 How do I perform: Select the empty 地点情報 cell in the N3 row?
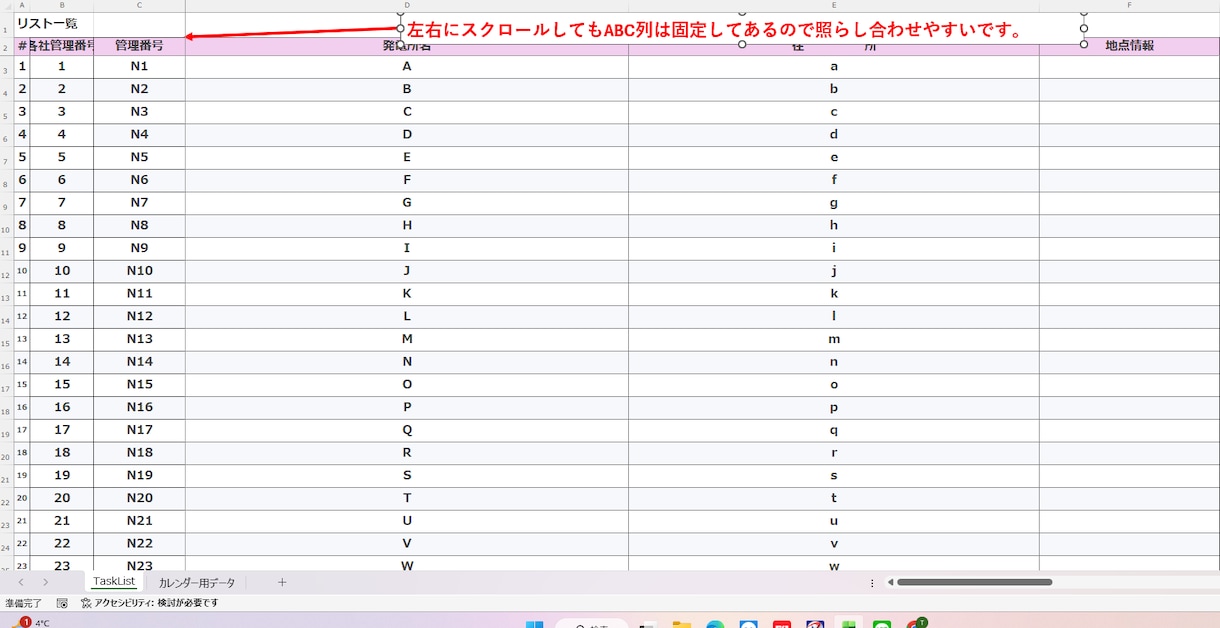coord(1129,112)
